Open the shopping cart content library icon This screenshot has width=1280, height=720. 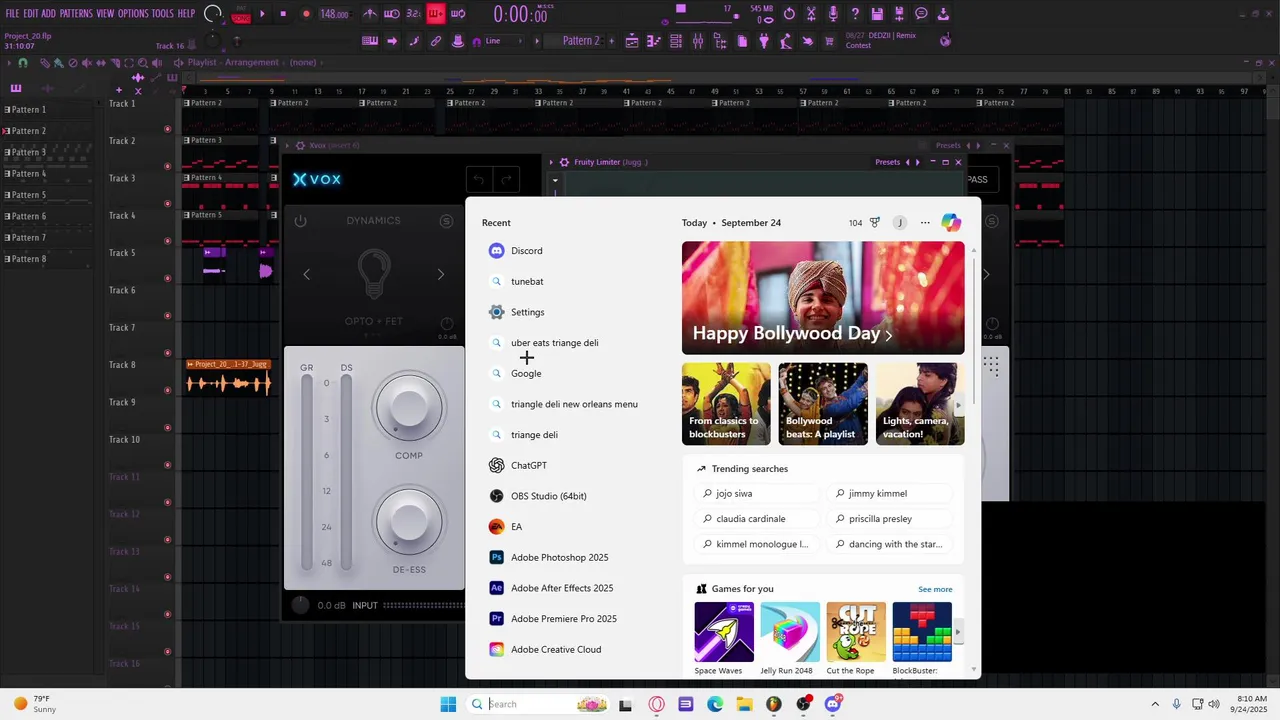coord(829,41)
